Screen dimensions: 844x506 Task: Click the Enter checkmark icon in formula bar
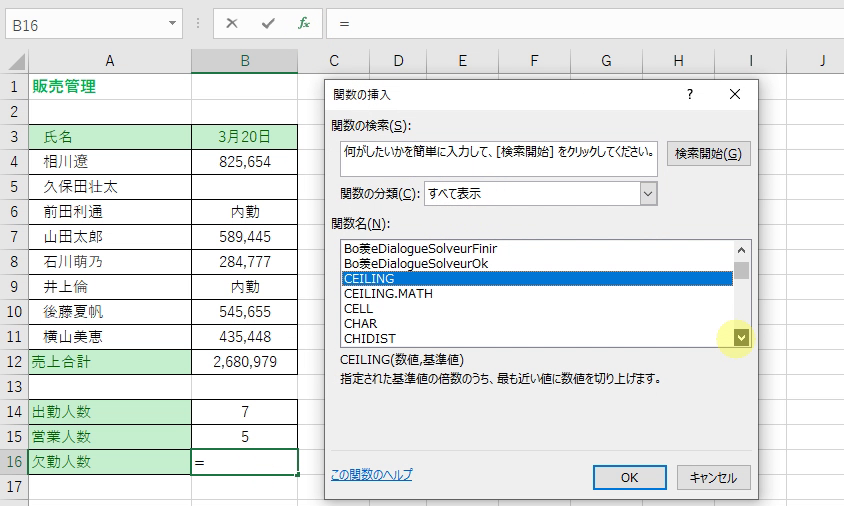pos(267,23)
